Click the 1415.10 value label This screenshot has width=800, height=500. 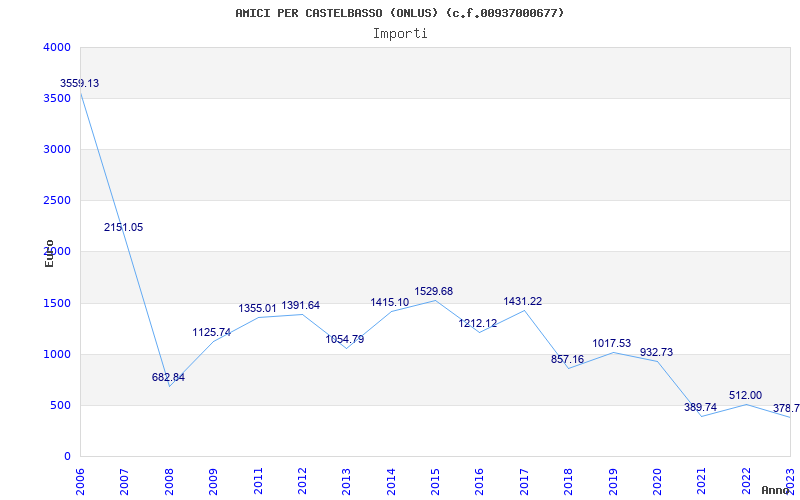tap(390, 303)
